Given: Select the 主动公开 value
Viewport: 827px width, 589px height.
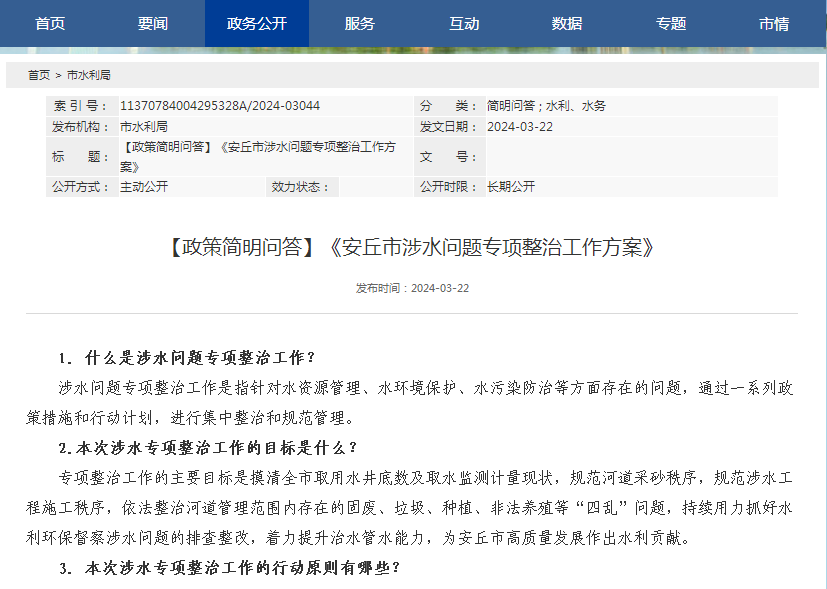Looking at the screenshot, I should (x=144, y=187).
